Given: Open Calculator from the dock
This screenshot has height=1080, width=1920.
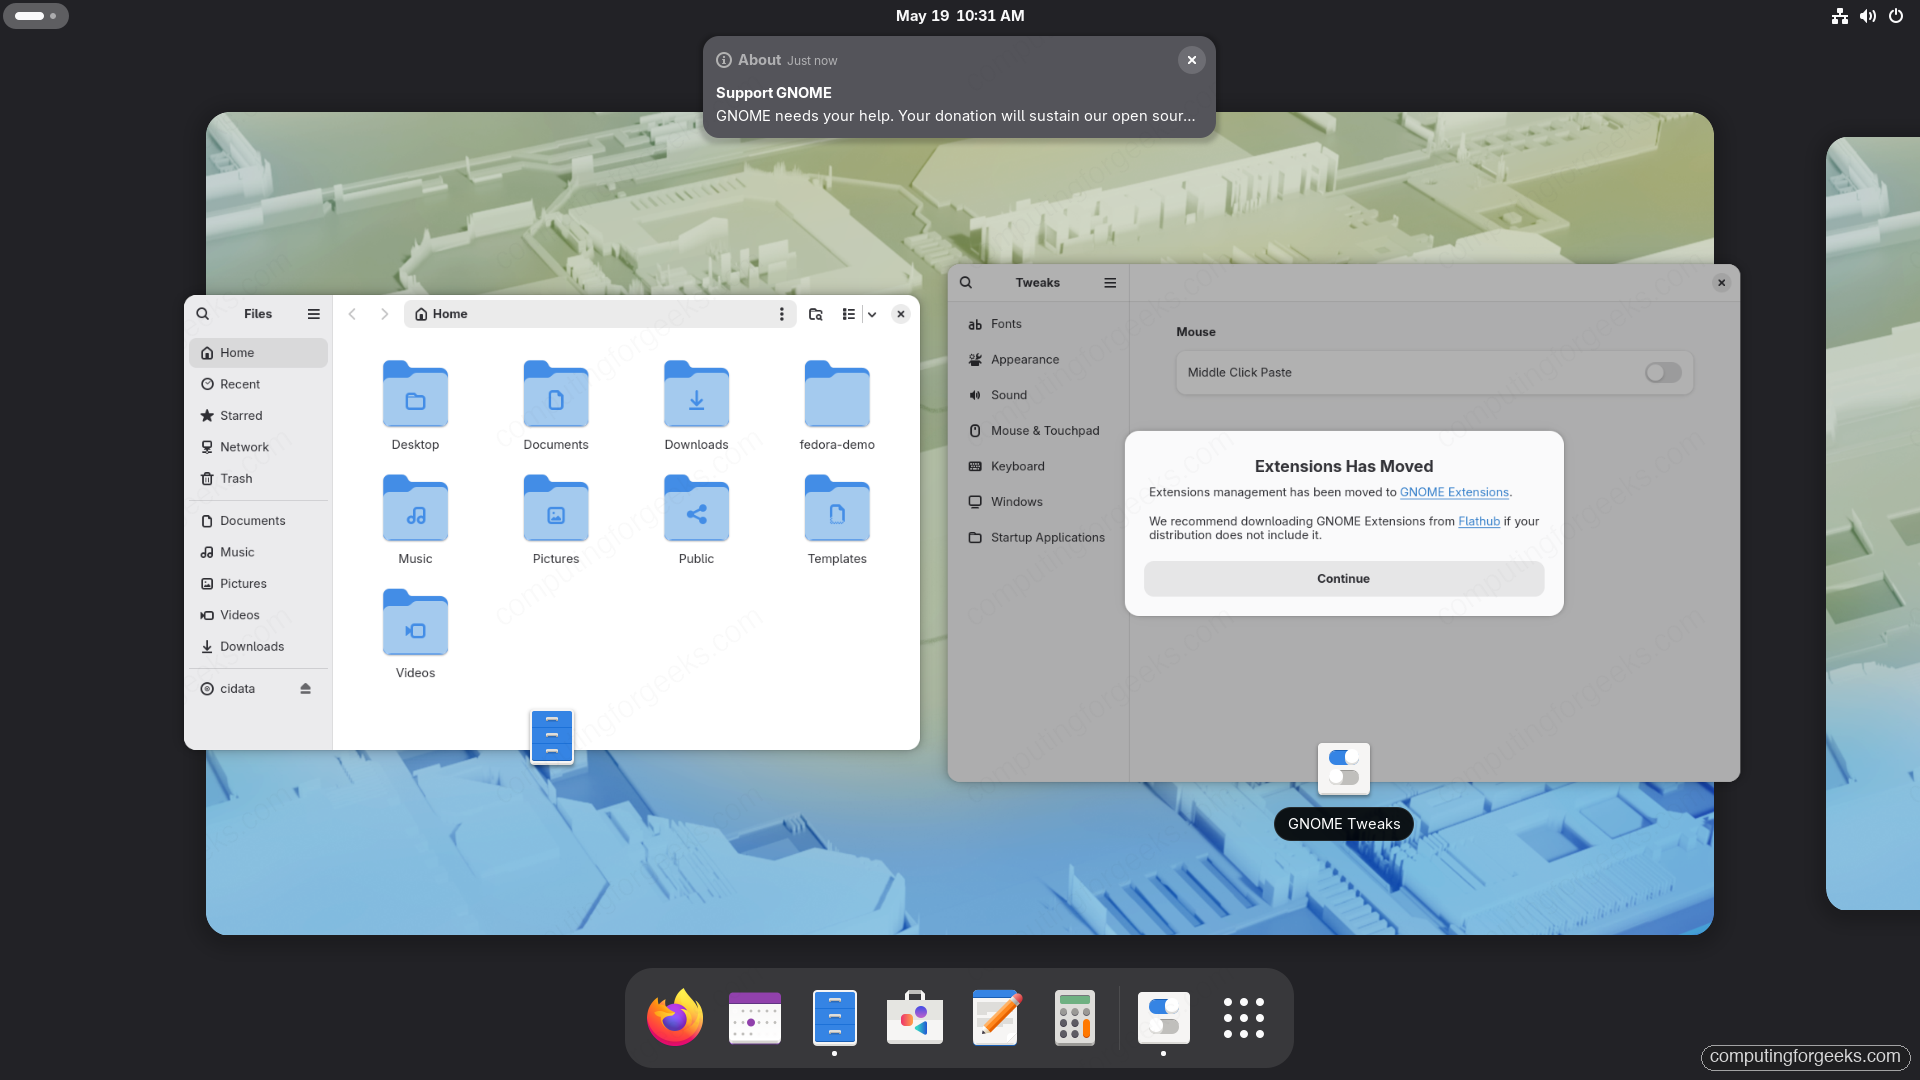Looking at the screenshot, I should click(x=1075, y=1017).
